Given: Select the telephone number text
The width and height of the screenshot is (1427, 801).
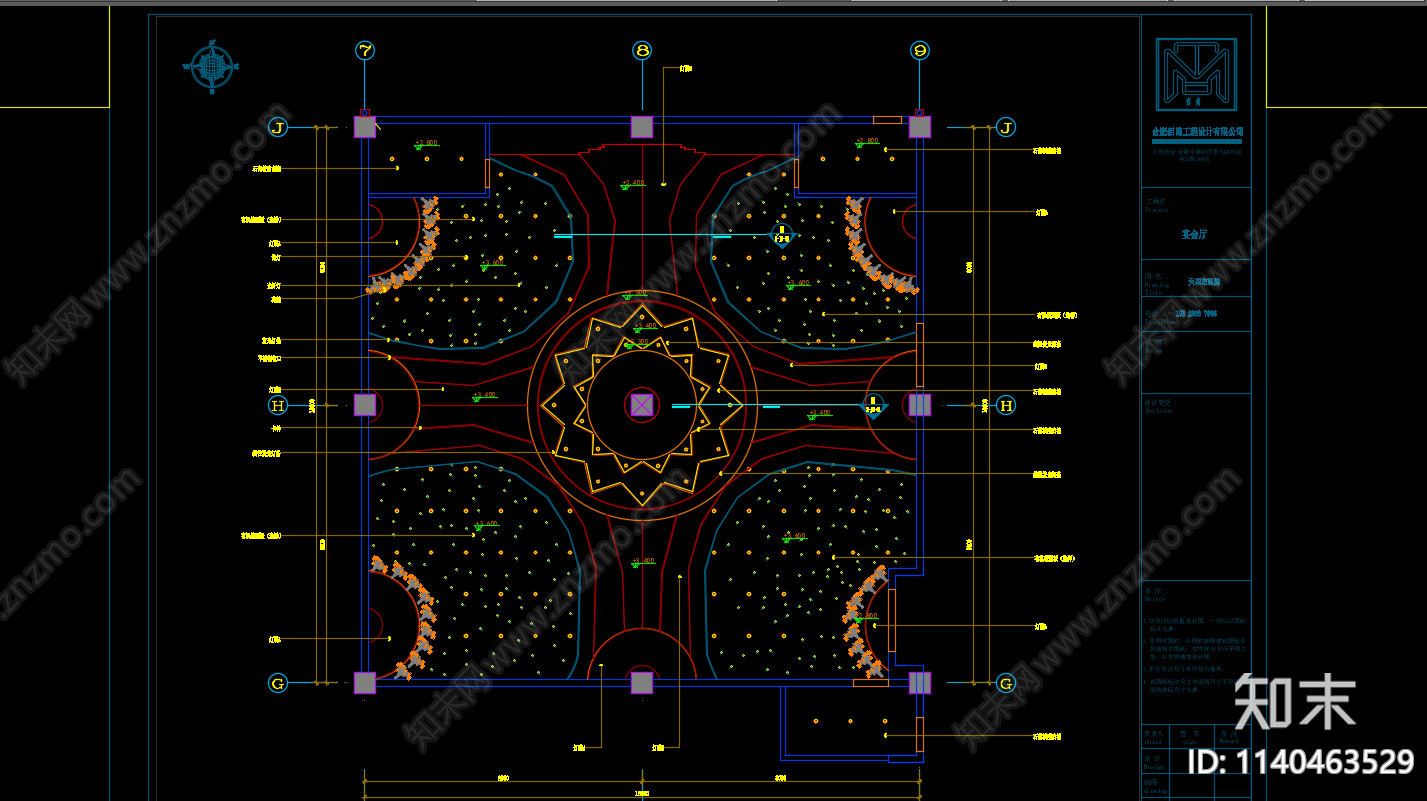Looking at the screenshot, I should 1196,313.
